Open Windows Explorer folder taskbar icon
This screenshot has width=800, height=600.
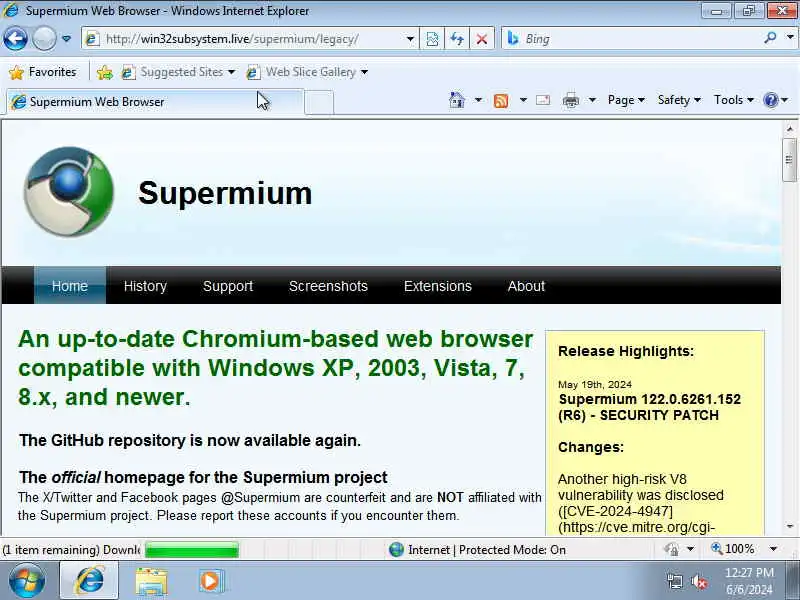[151, 582]
